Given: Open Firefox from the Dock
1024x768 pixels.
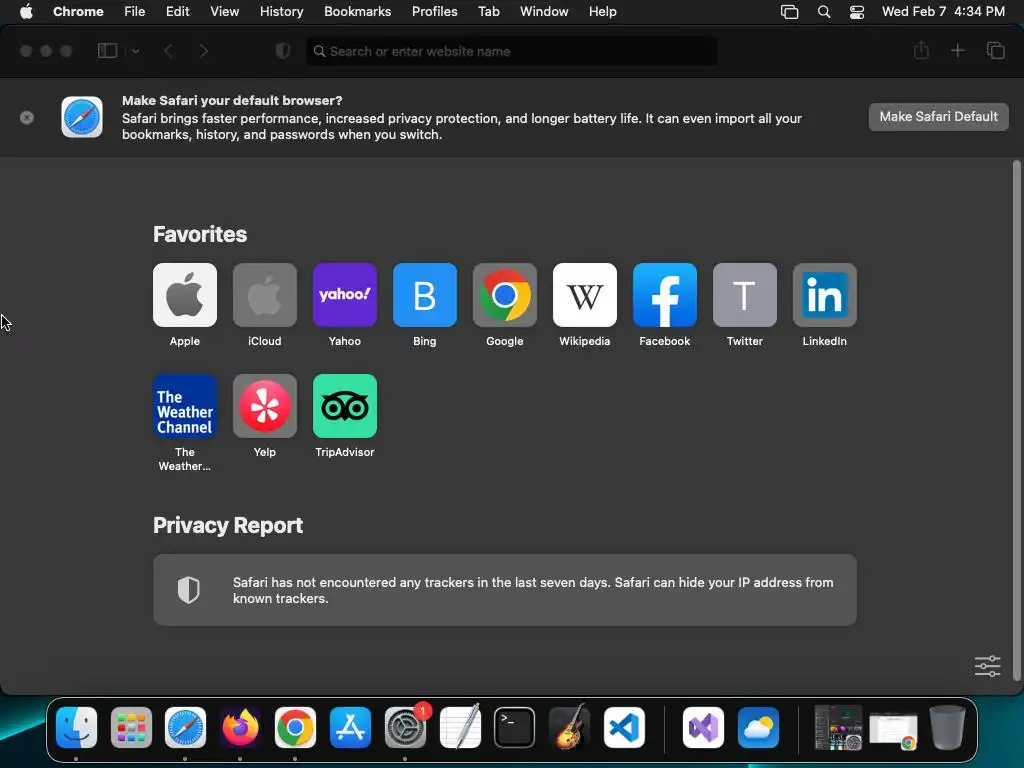Looking at the screenshot, I should (240, 727).
